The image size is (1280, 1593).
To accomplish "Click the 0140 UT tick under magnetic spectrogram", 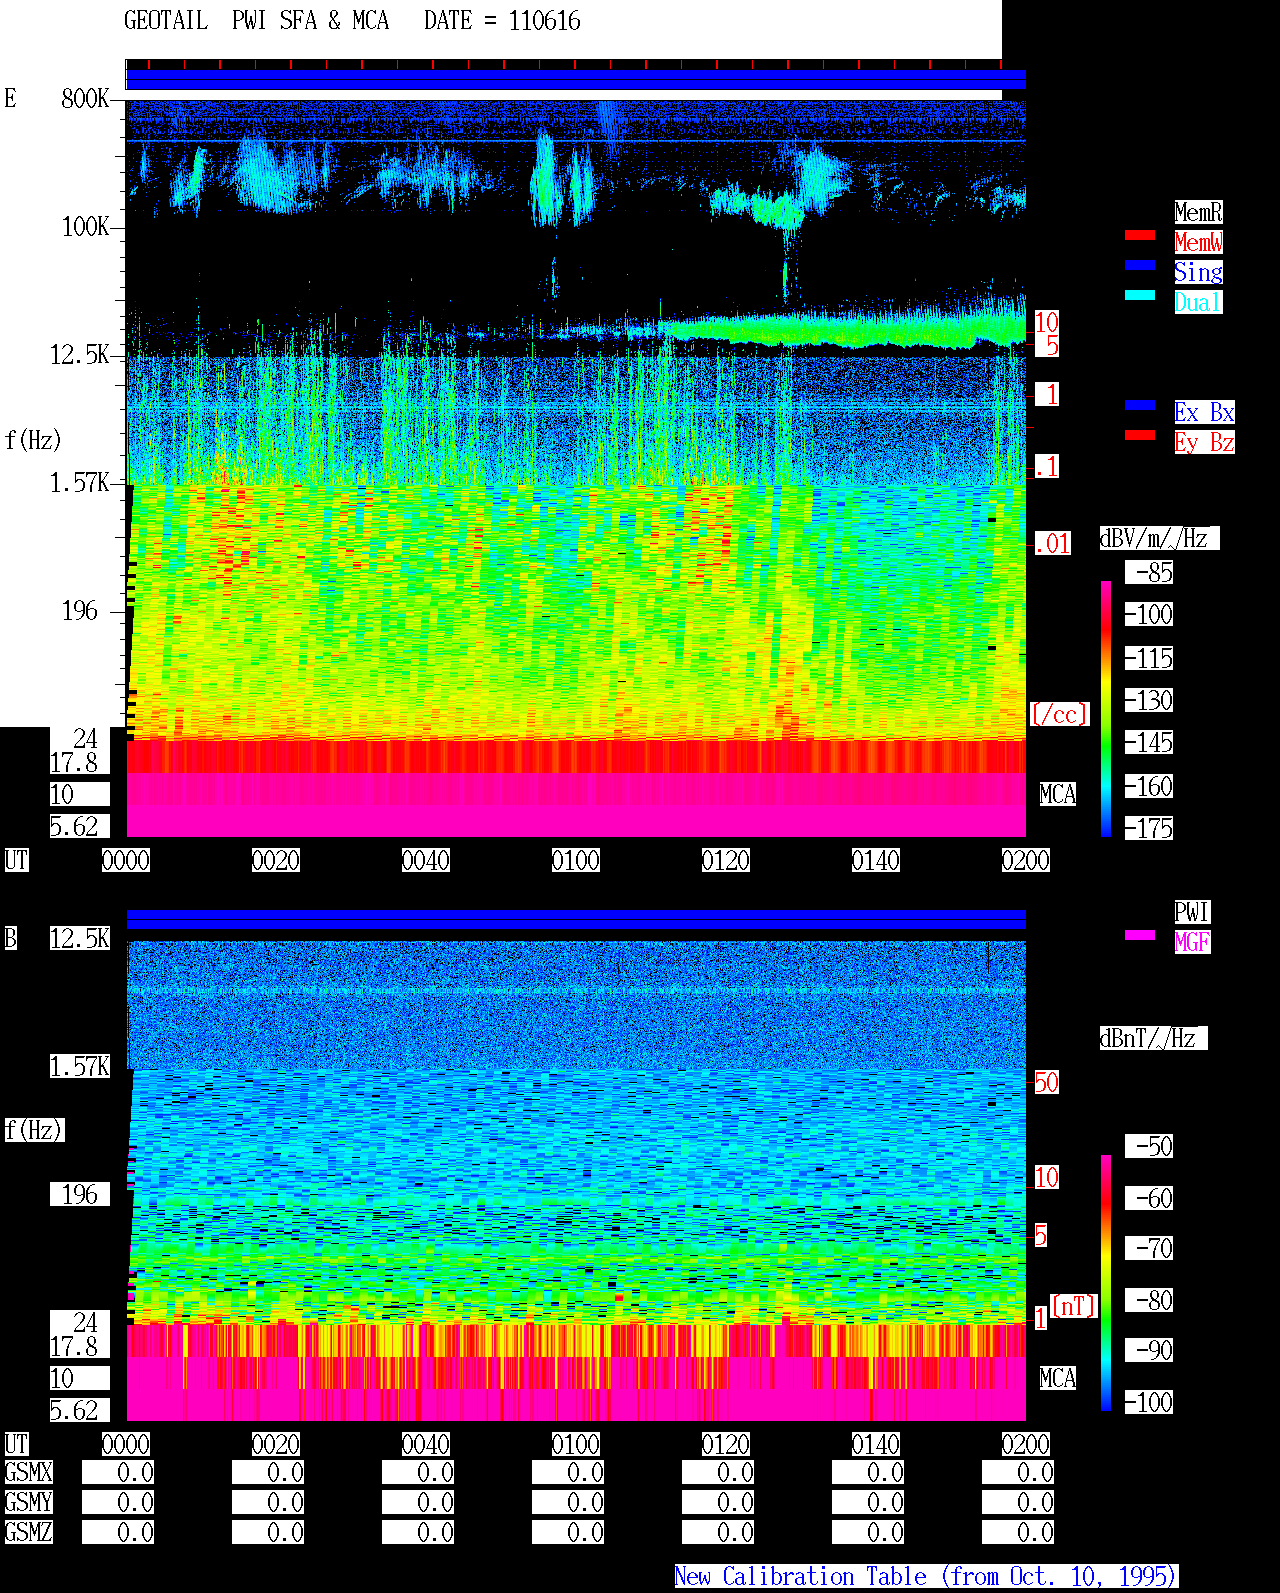I will coord(876,1444).
